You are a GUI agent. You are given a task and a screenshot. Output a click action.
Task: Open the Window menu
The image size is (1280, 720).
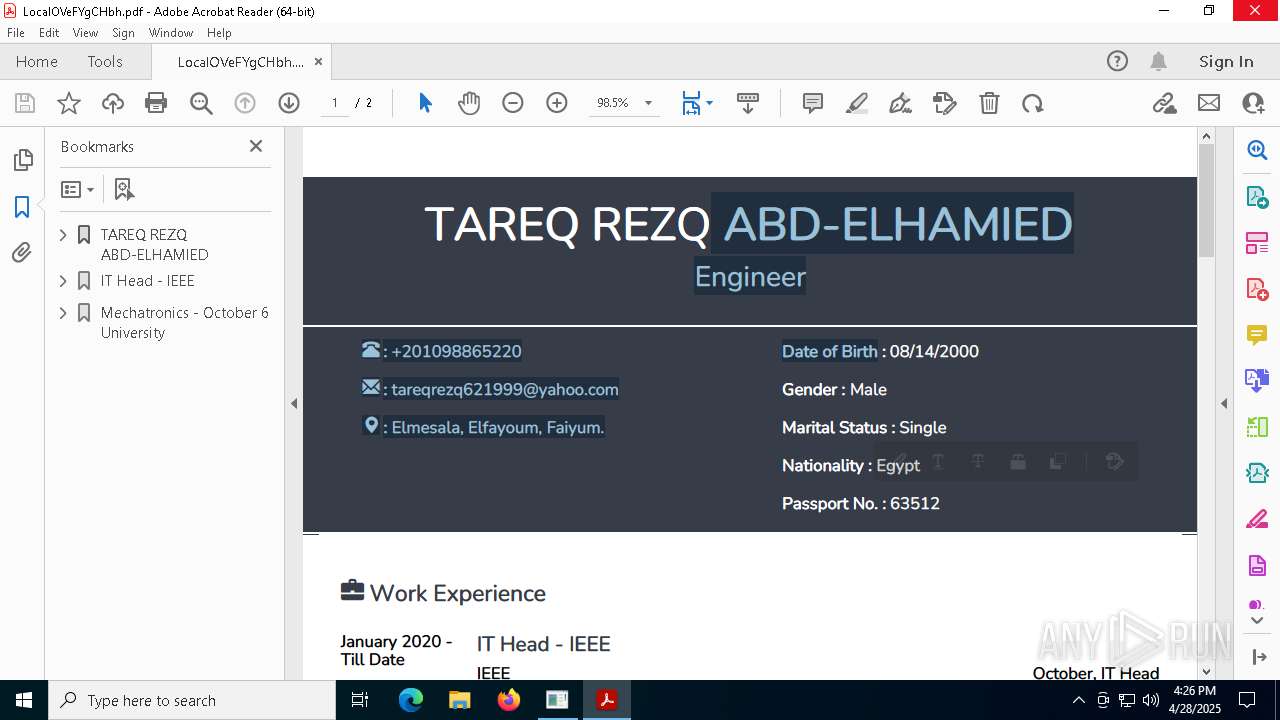pyautogui.click(x=171, y=33)
